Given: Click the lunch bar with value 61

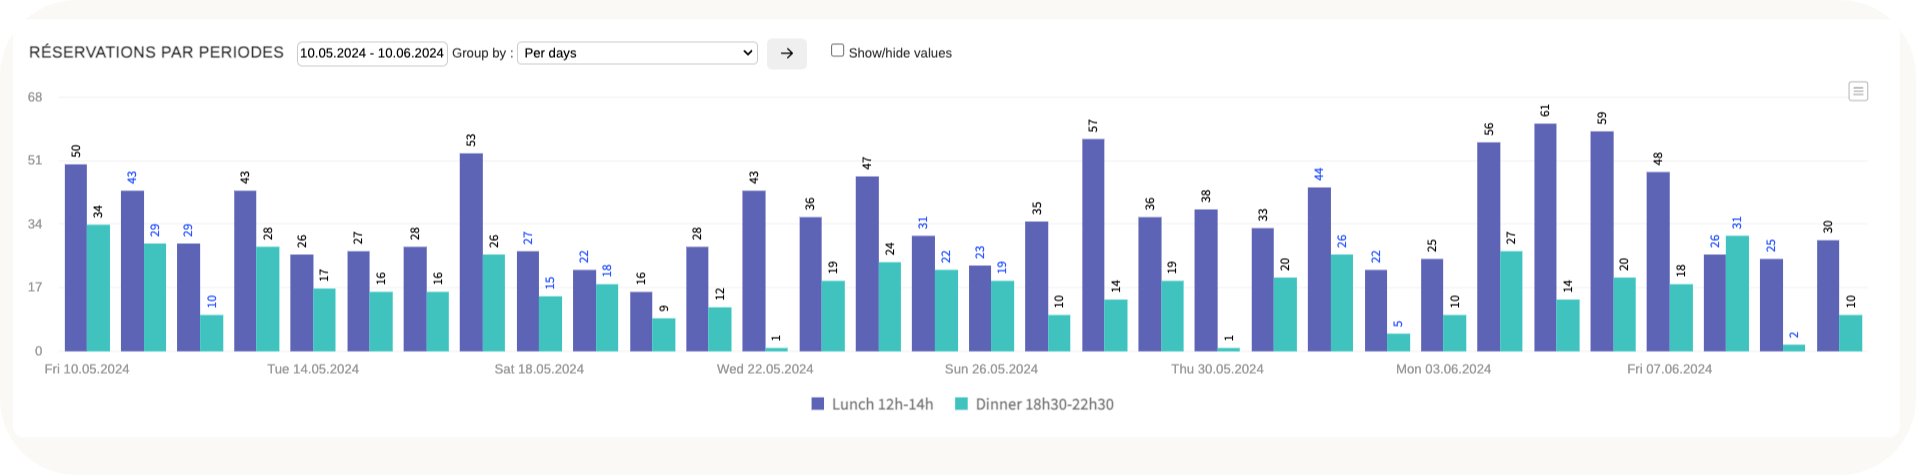Looking at the screenshot, I should pos(1545,237).
